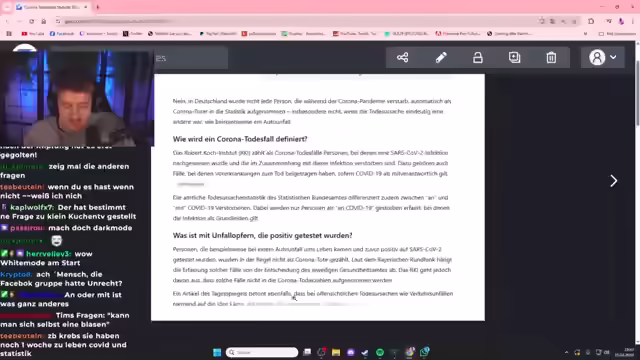Click the pencil edit icon
Image resolution: width=640 pixels, height=360 pixels.
(441, 58)
